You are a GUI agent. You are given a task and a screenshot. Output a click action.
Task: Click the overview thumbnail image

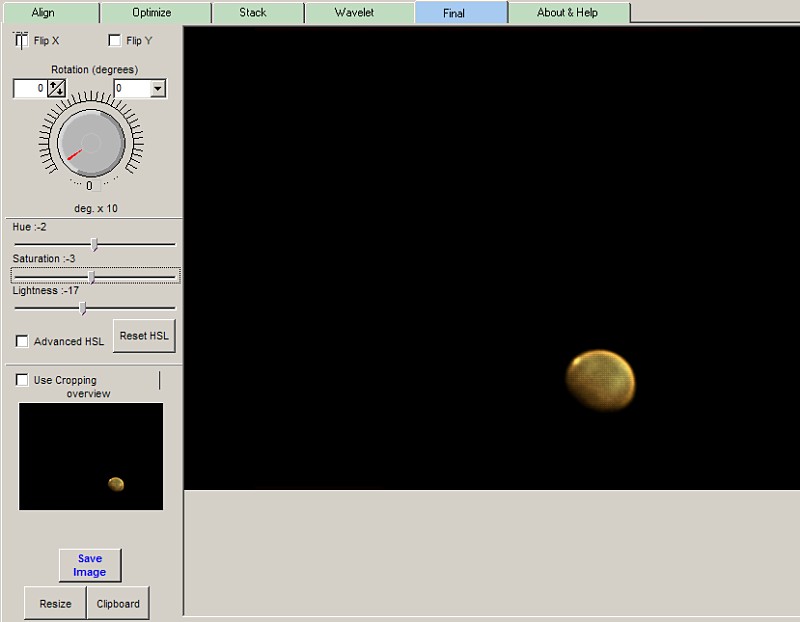(x=91, y=456)
